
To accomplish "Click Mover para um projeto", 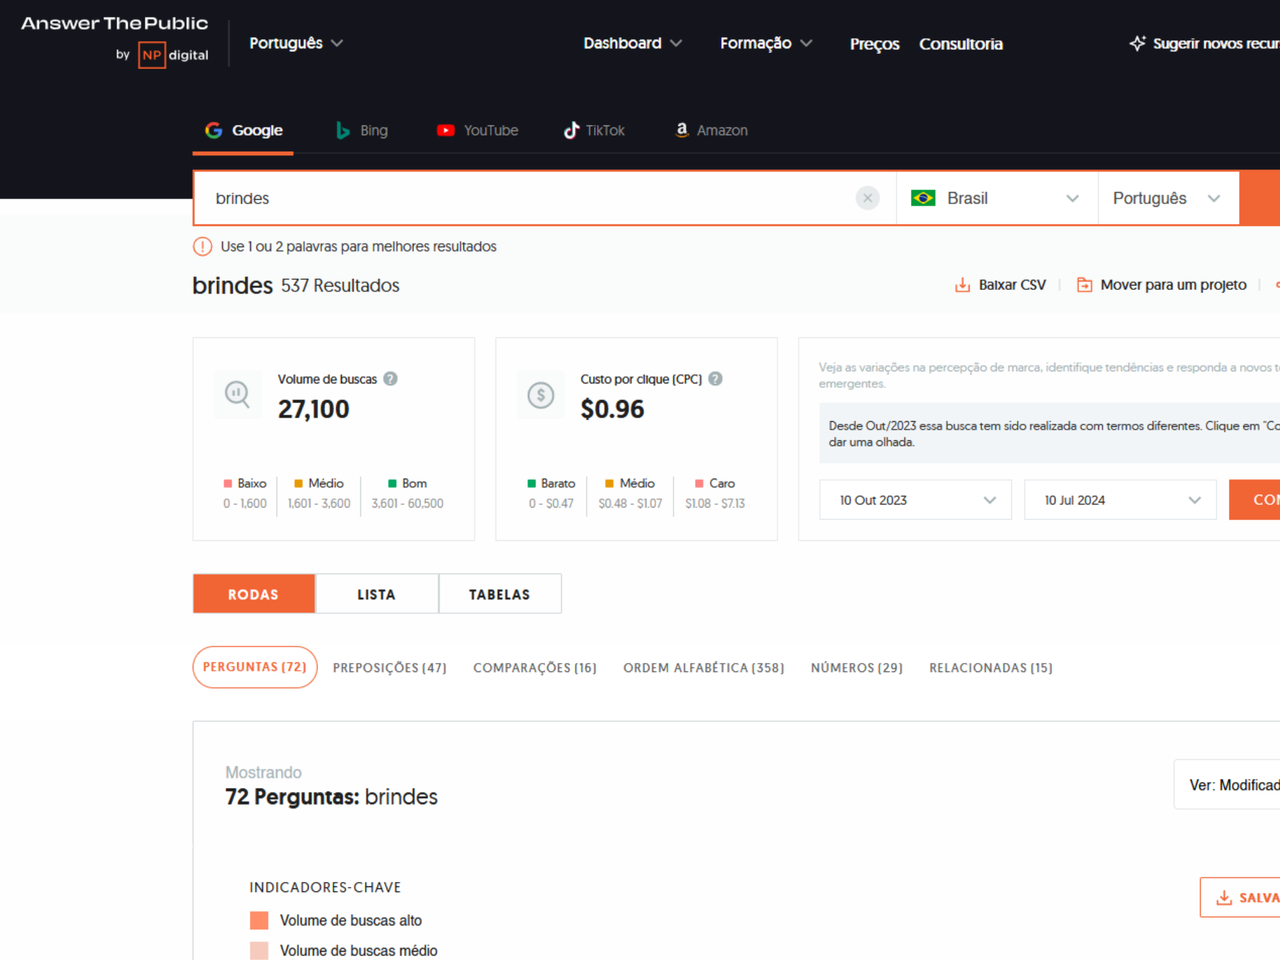I will point(1161,285).
